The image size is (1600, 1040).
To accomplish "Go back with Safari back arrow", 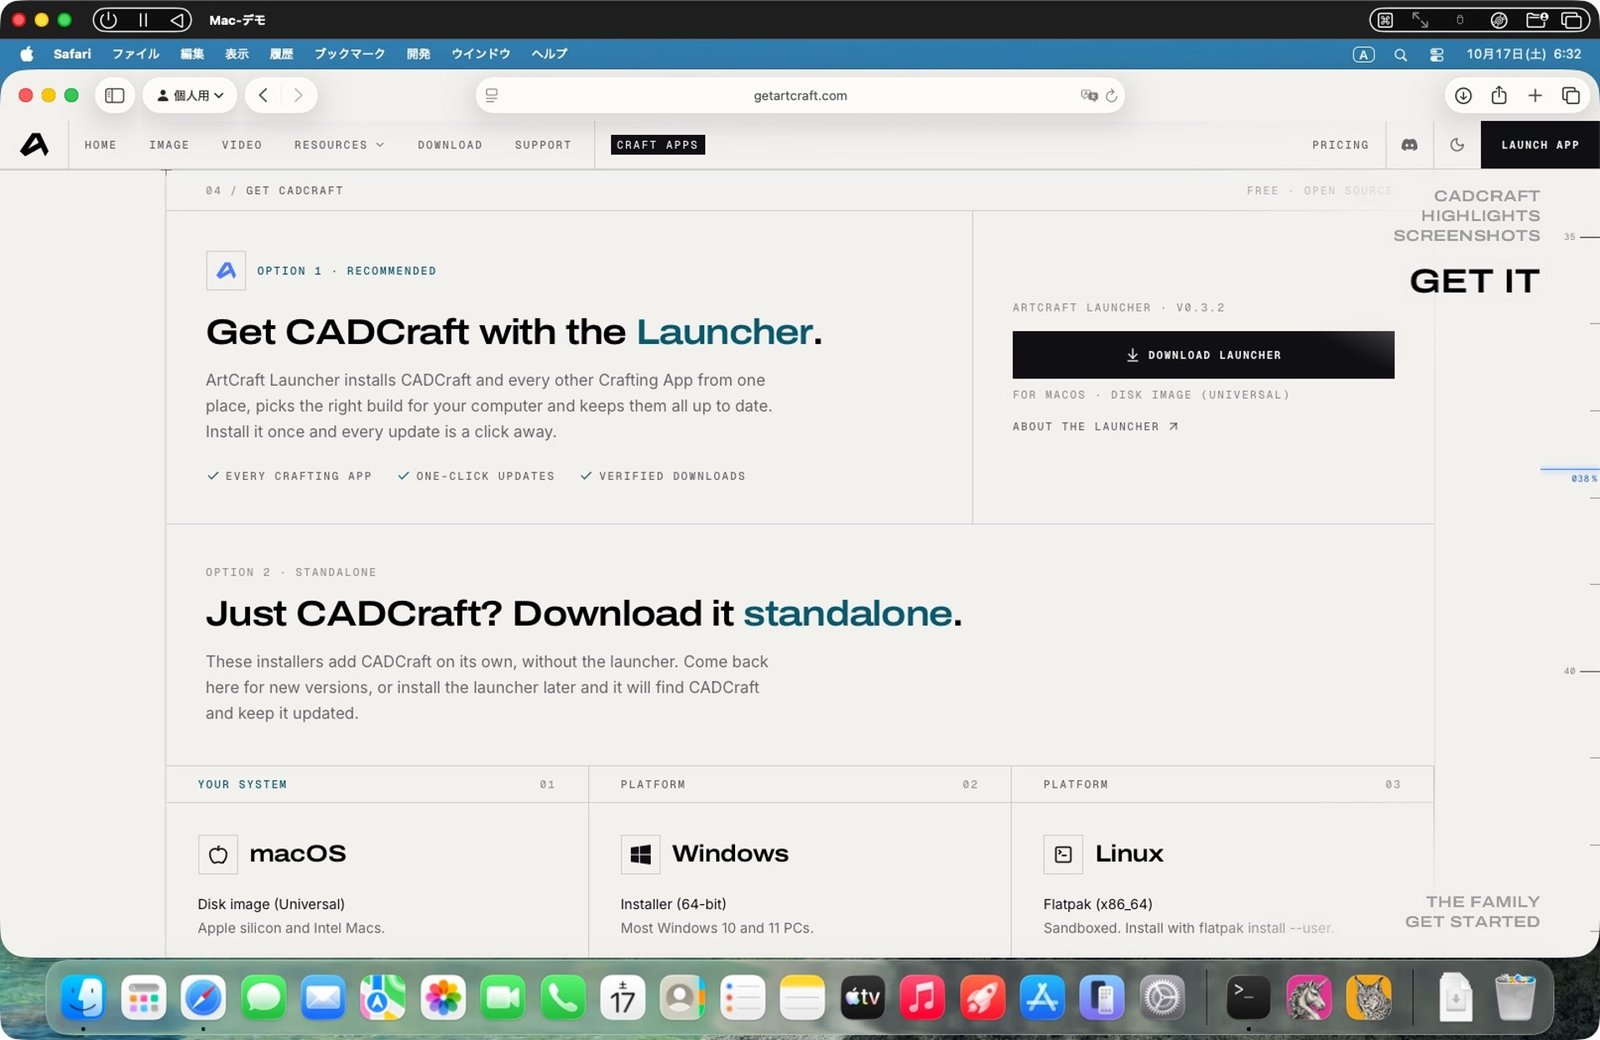I will tap(263, 96).
